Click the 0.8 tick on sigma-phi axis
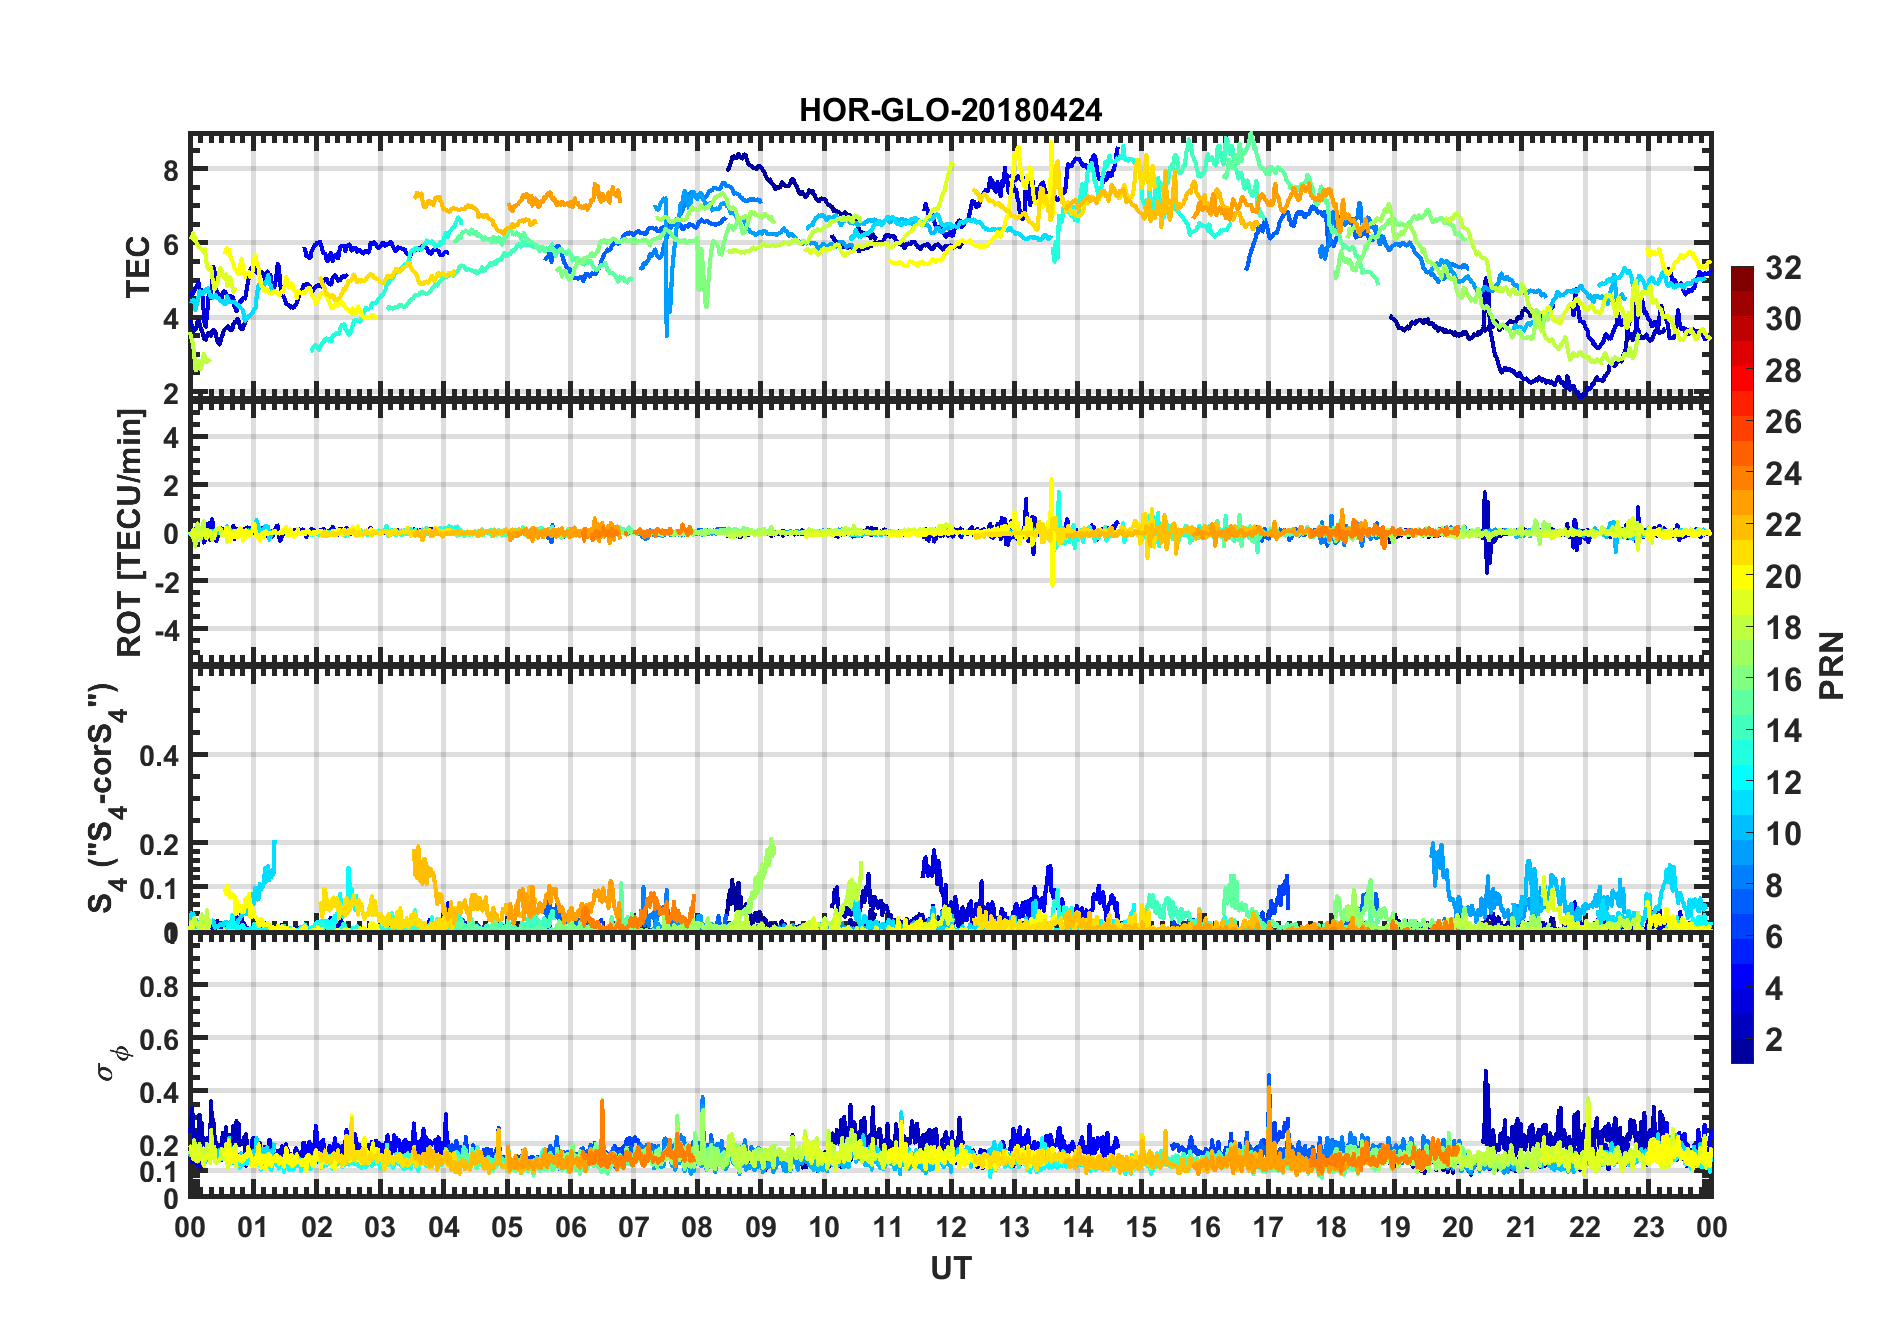 160,986
